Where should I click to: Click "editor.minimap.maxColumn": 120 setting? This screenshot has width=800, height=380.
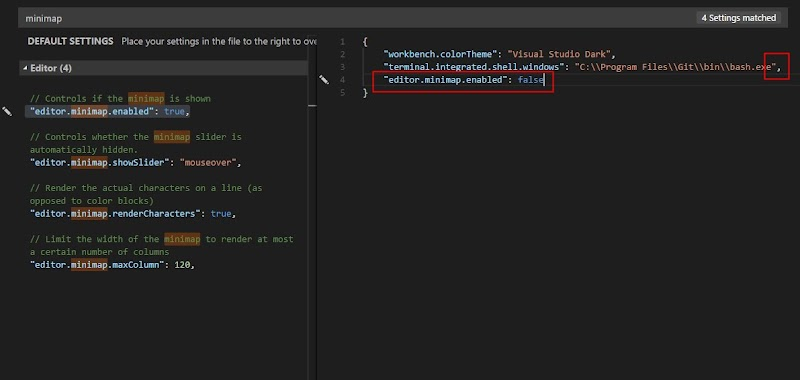[x=112, y=265]
